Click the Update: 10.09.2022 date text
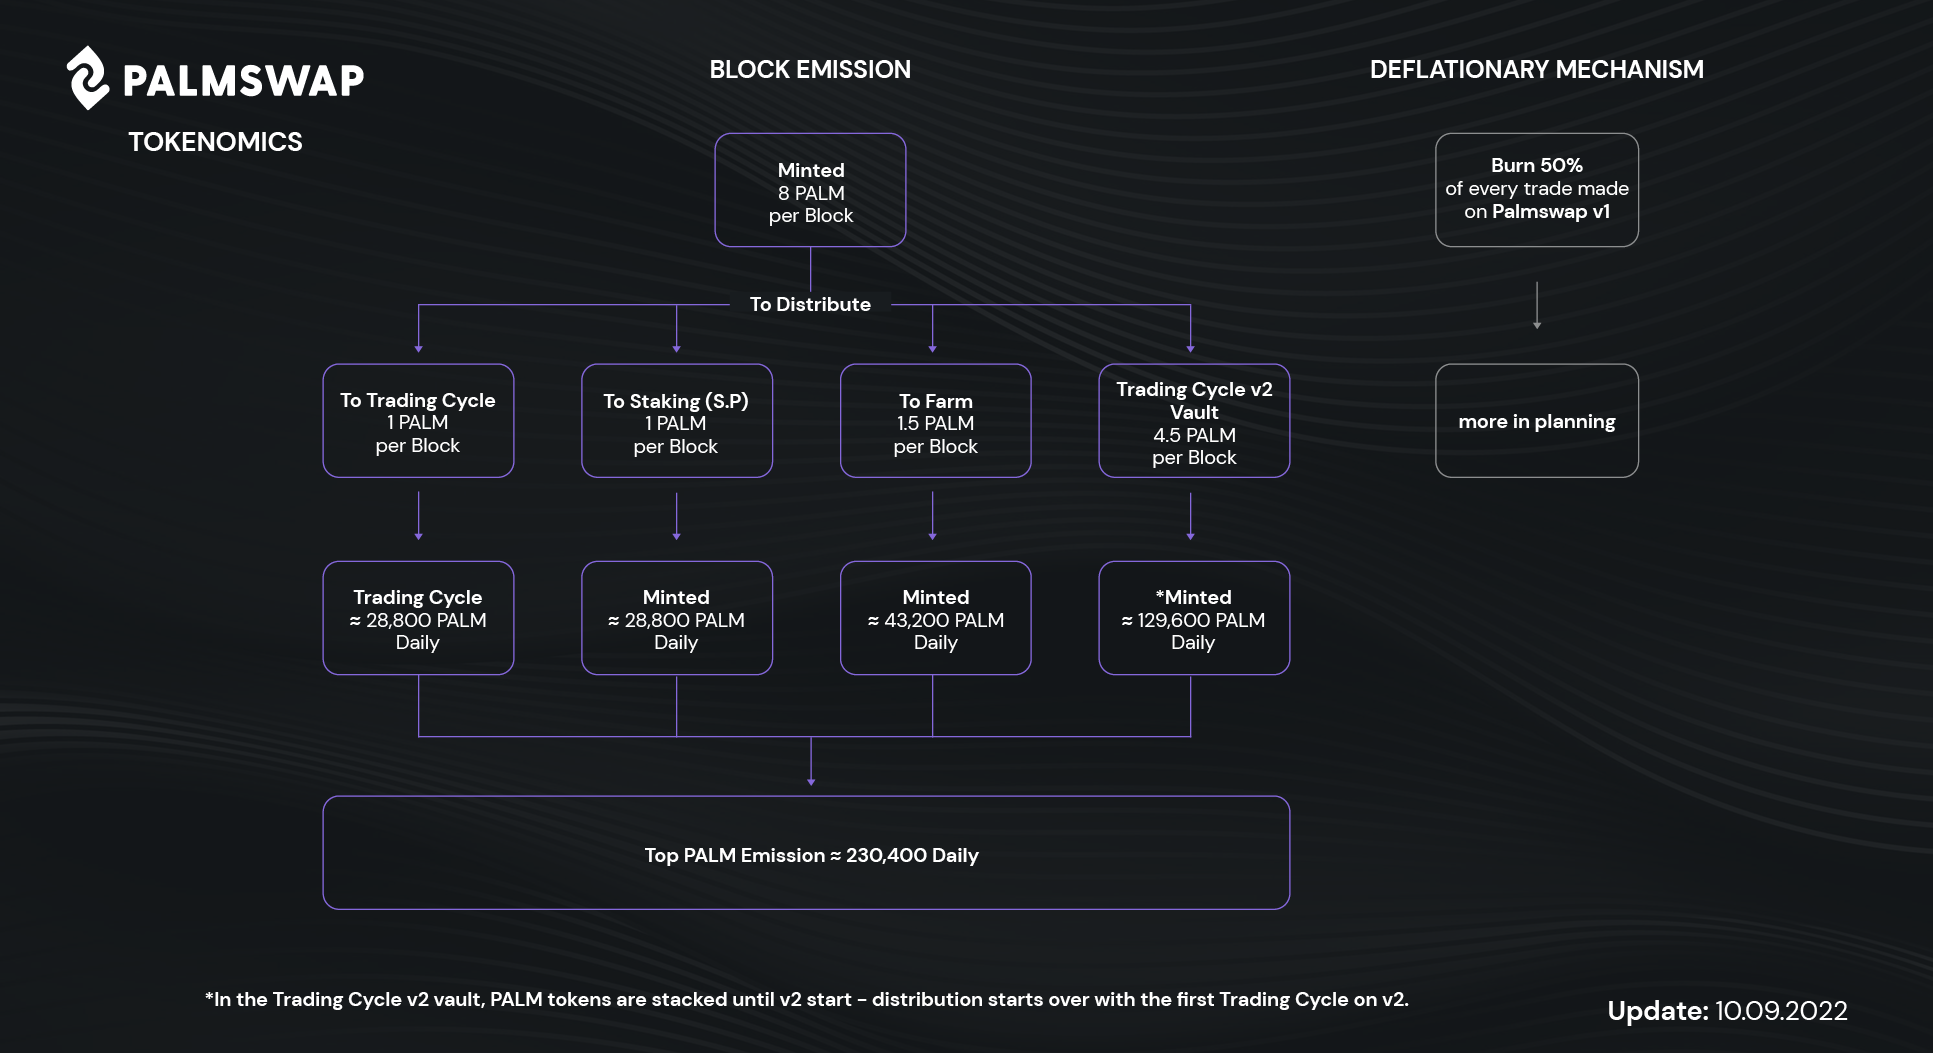The width and height of the screenshot is (1933, 1053). [x=1727, y=1011]
